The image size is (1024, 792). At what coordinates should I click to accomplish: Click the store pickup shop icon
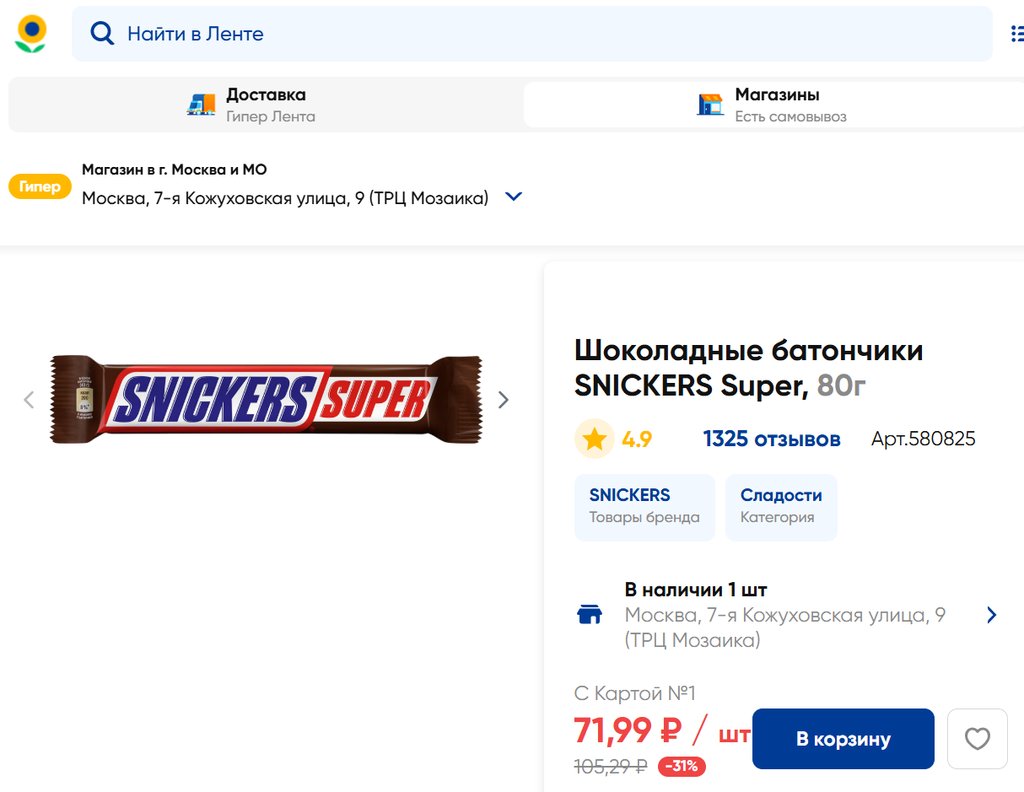pos(710,105)
